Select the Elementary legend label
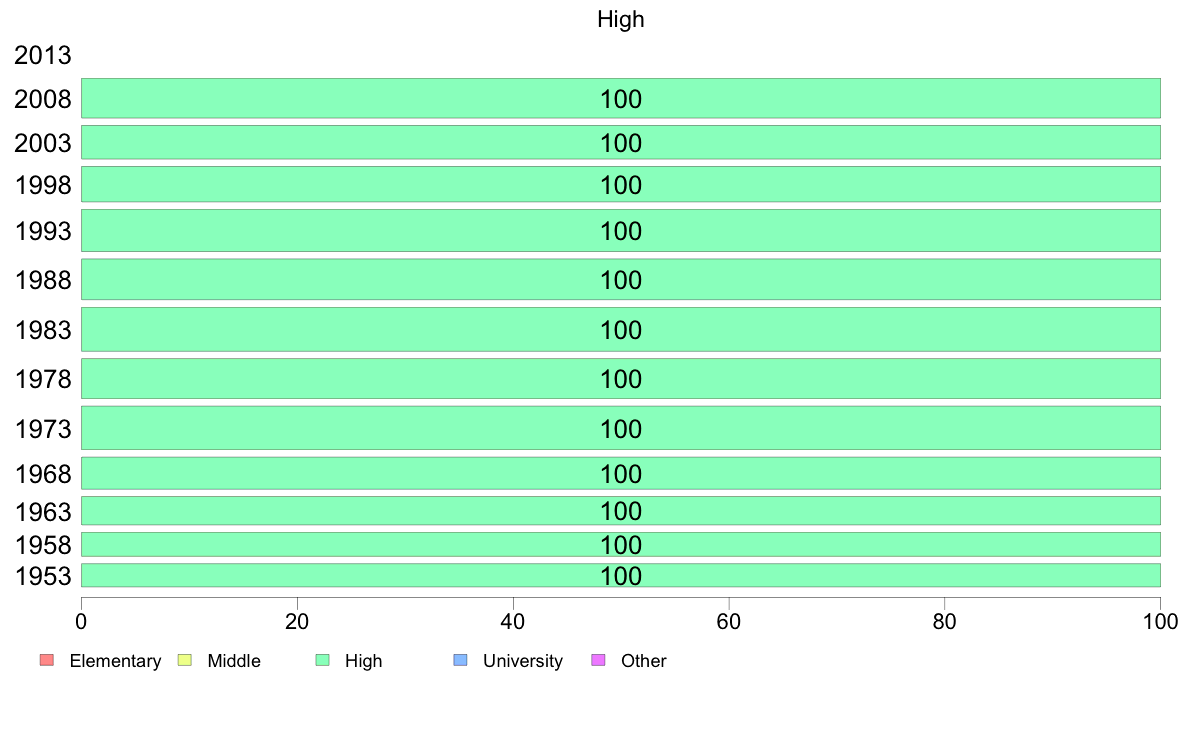Image resolution: width=1188 pixels, height=736 pixels. point(115,661)
